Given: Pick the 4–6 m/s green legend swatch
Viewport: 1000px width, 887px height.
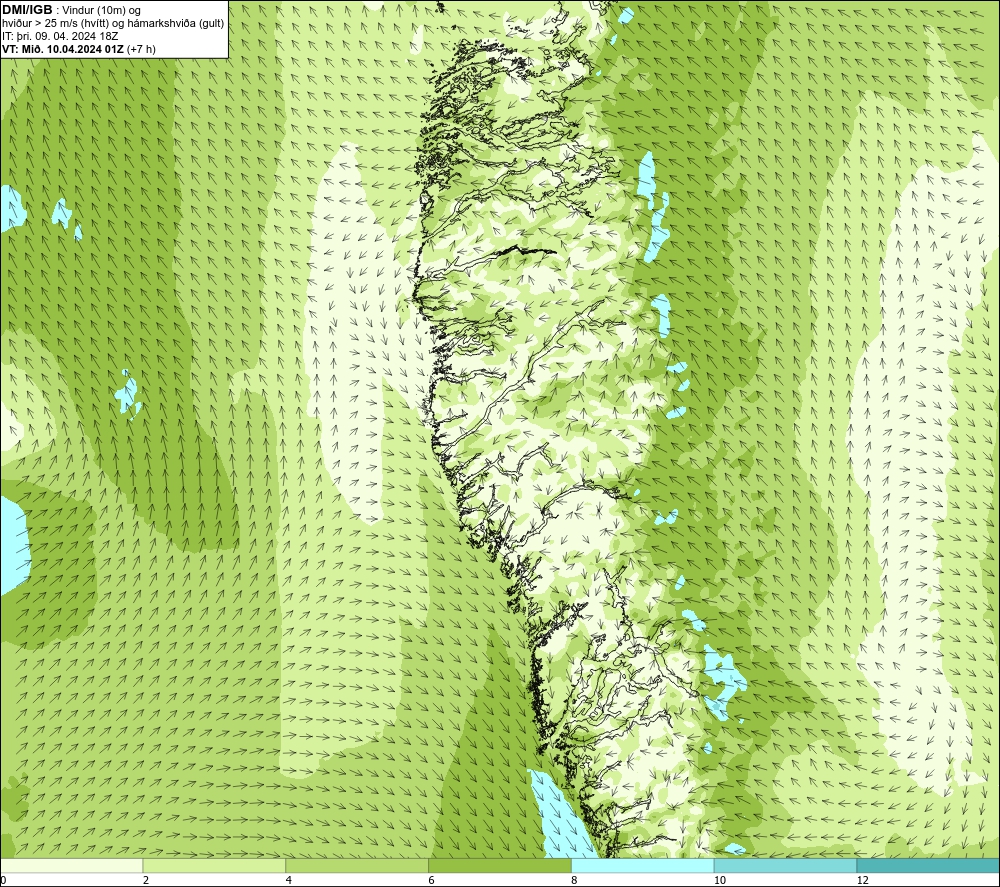Looking at the screenshot, I should [357, 866].
